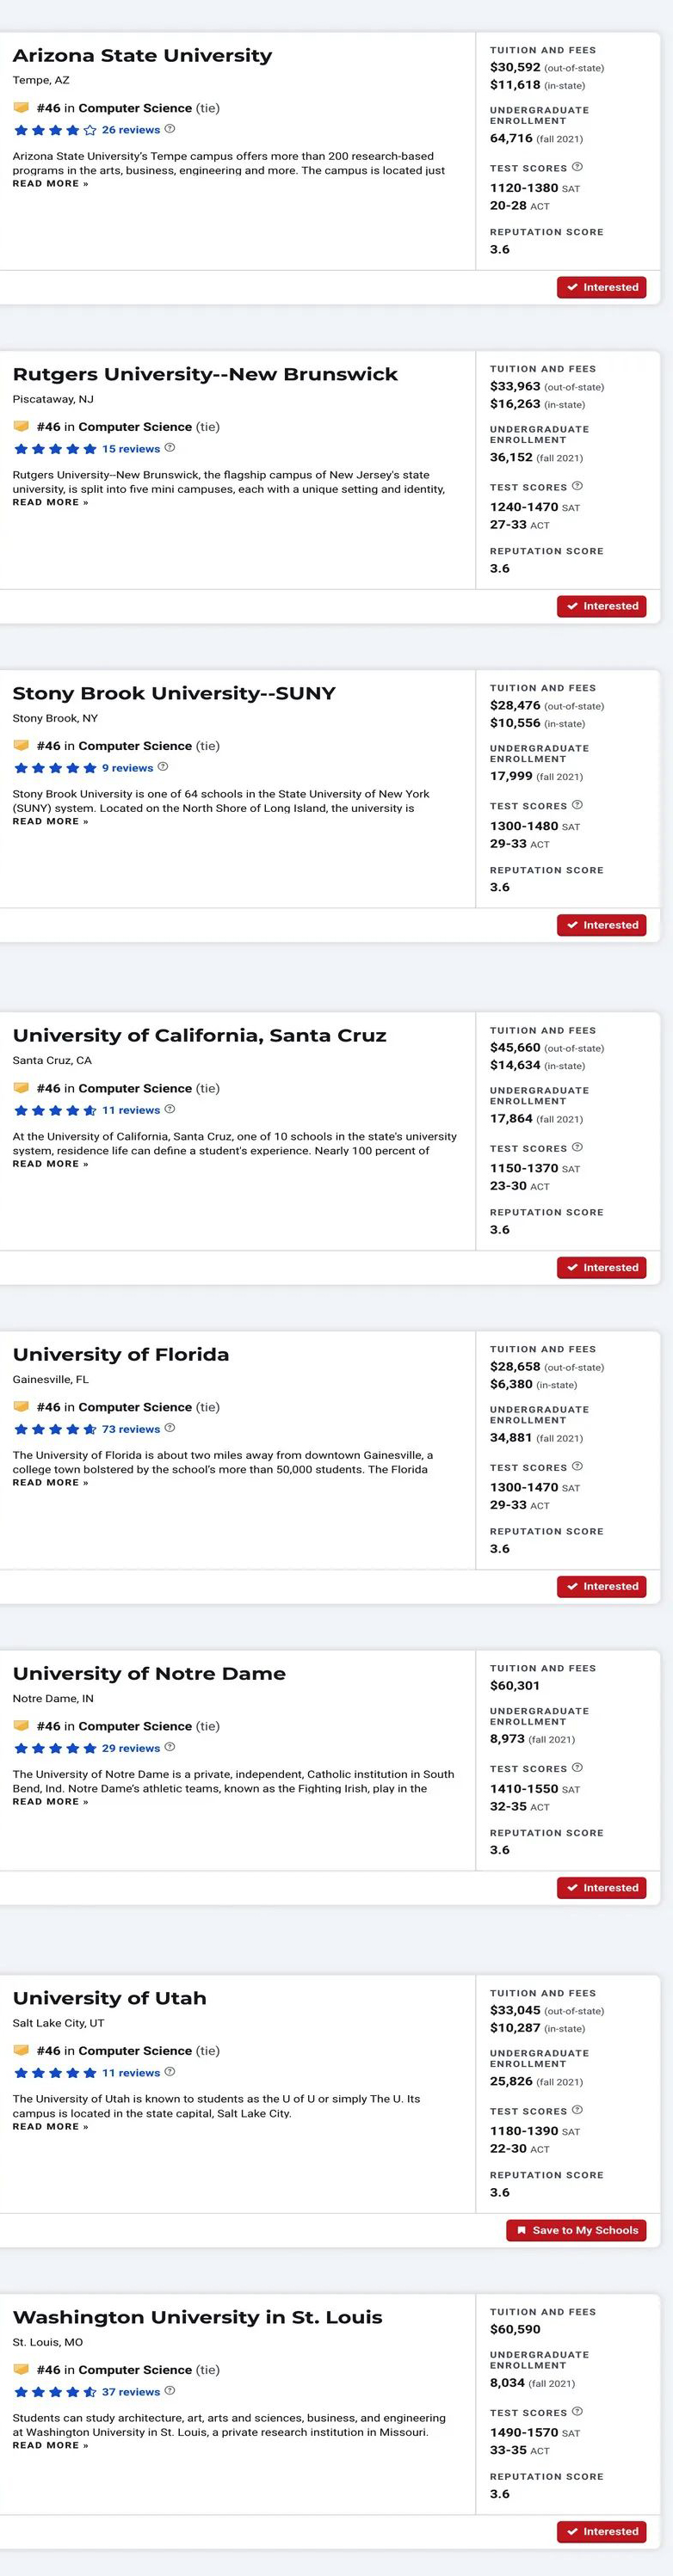Open 73 reviews for University of Florida

coord(131,1429)
